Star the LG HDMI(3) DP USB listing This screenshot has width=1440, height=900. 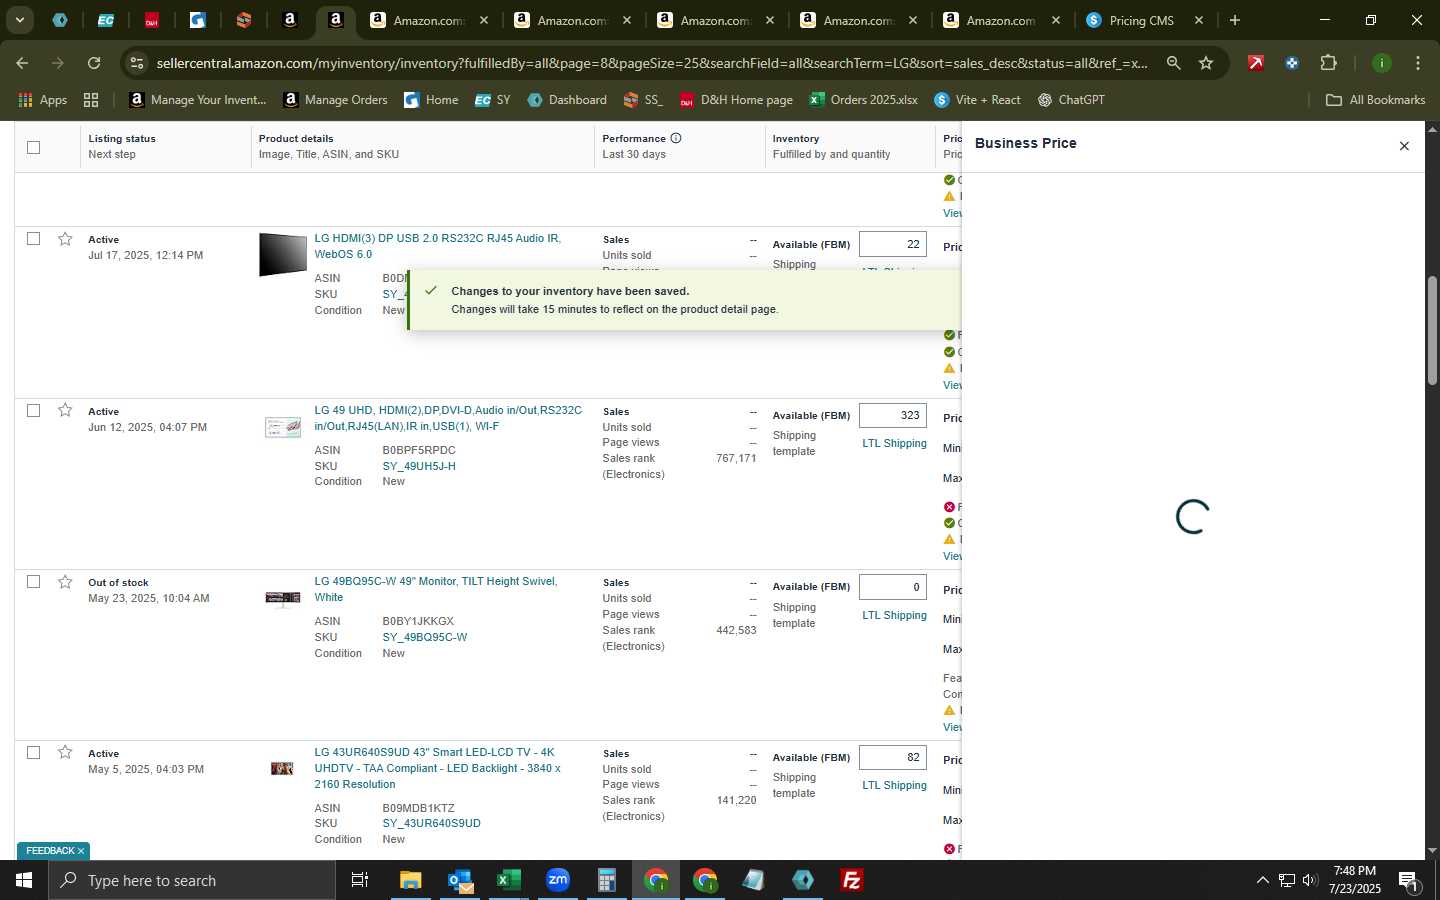click(65, 239)
